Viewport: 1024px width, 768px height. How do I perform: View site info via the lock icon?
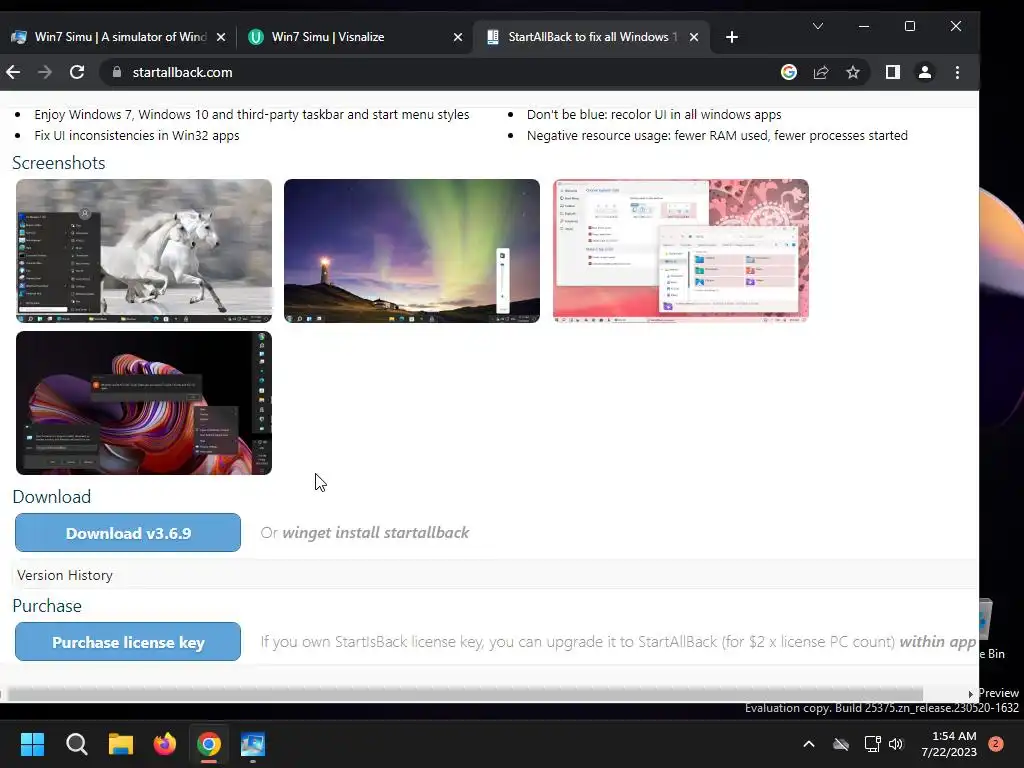117,72
